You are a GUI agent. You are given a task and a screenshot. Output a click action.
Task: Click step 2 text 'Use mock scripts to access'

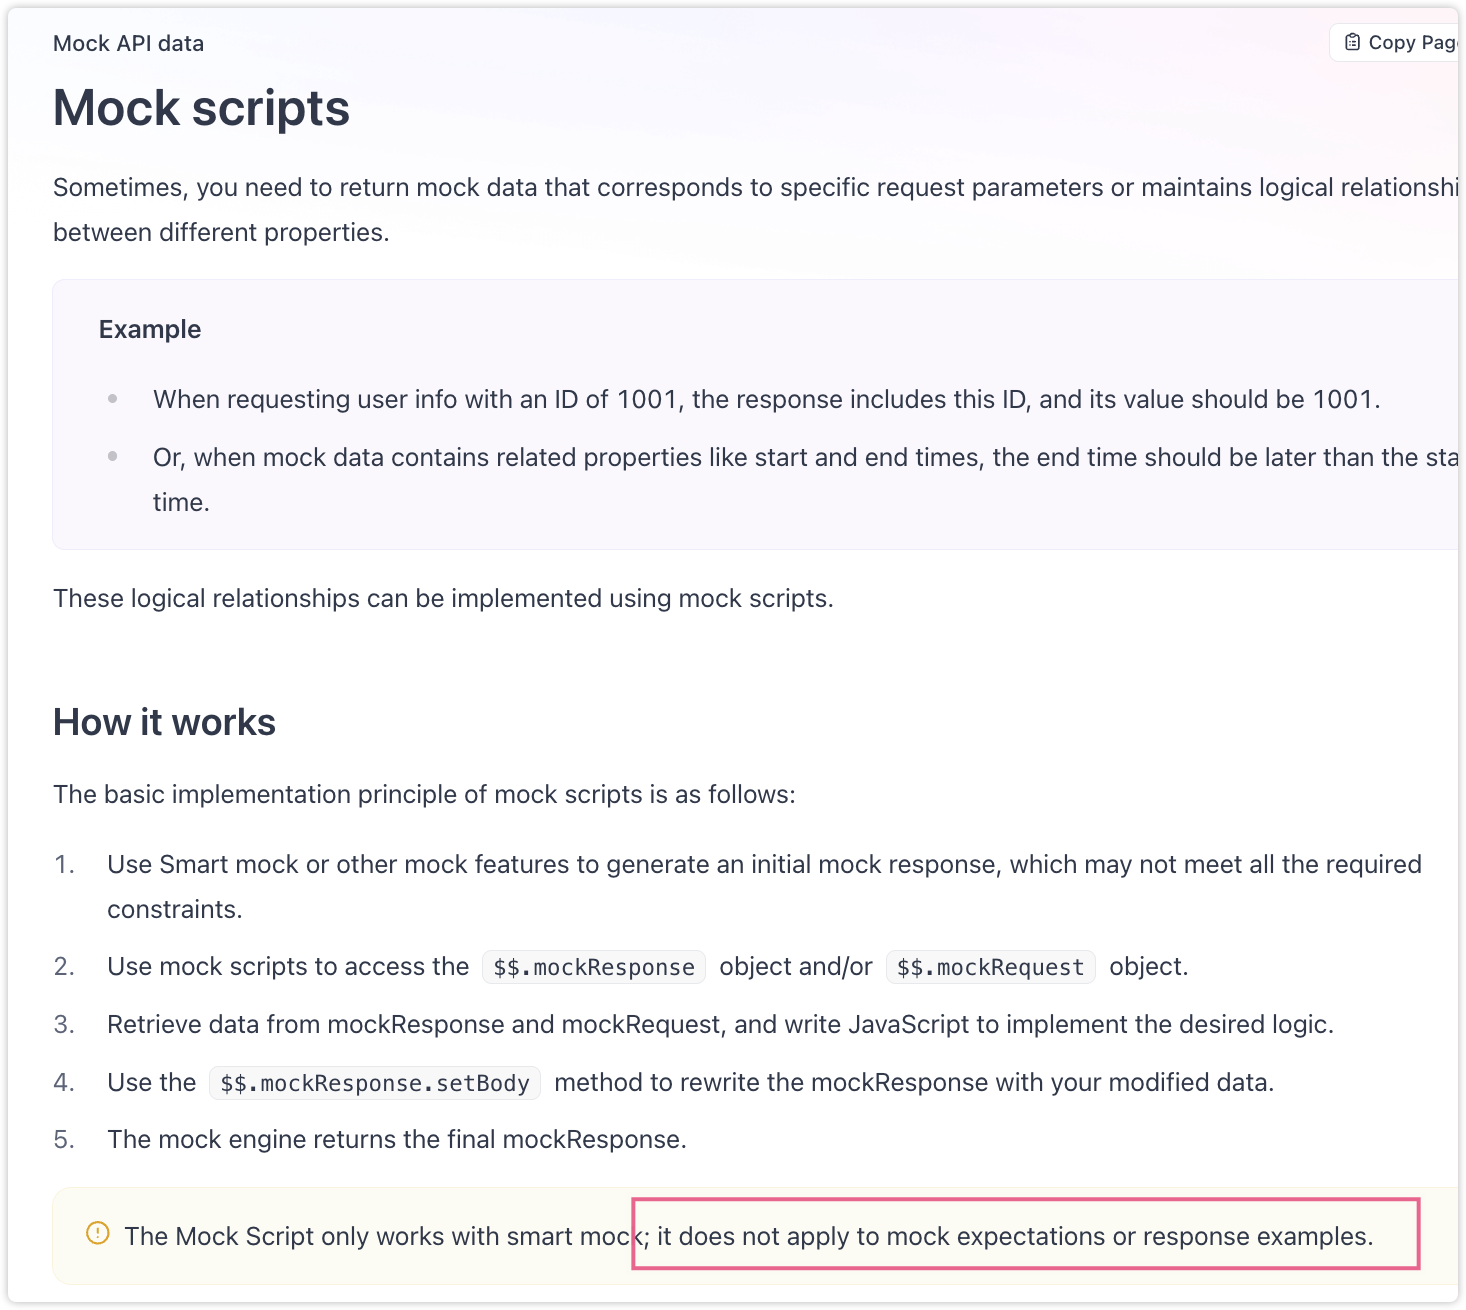(288, 967)
